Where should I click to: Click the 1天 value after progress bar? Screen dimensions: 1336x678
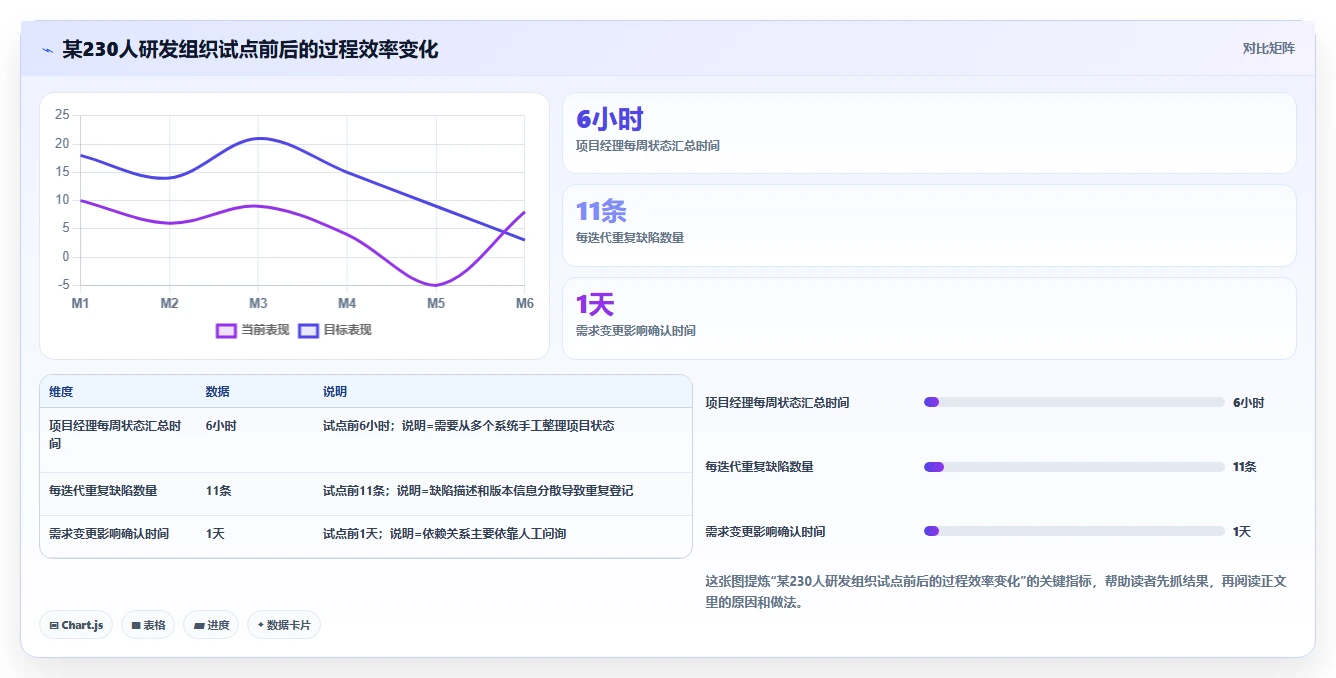coord(1242,532)
